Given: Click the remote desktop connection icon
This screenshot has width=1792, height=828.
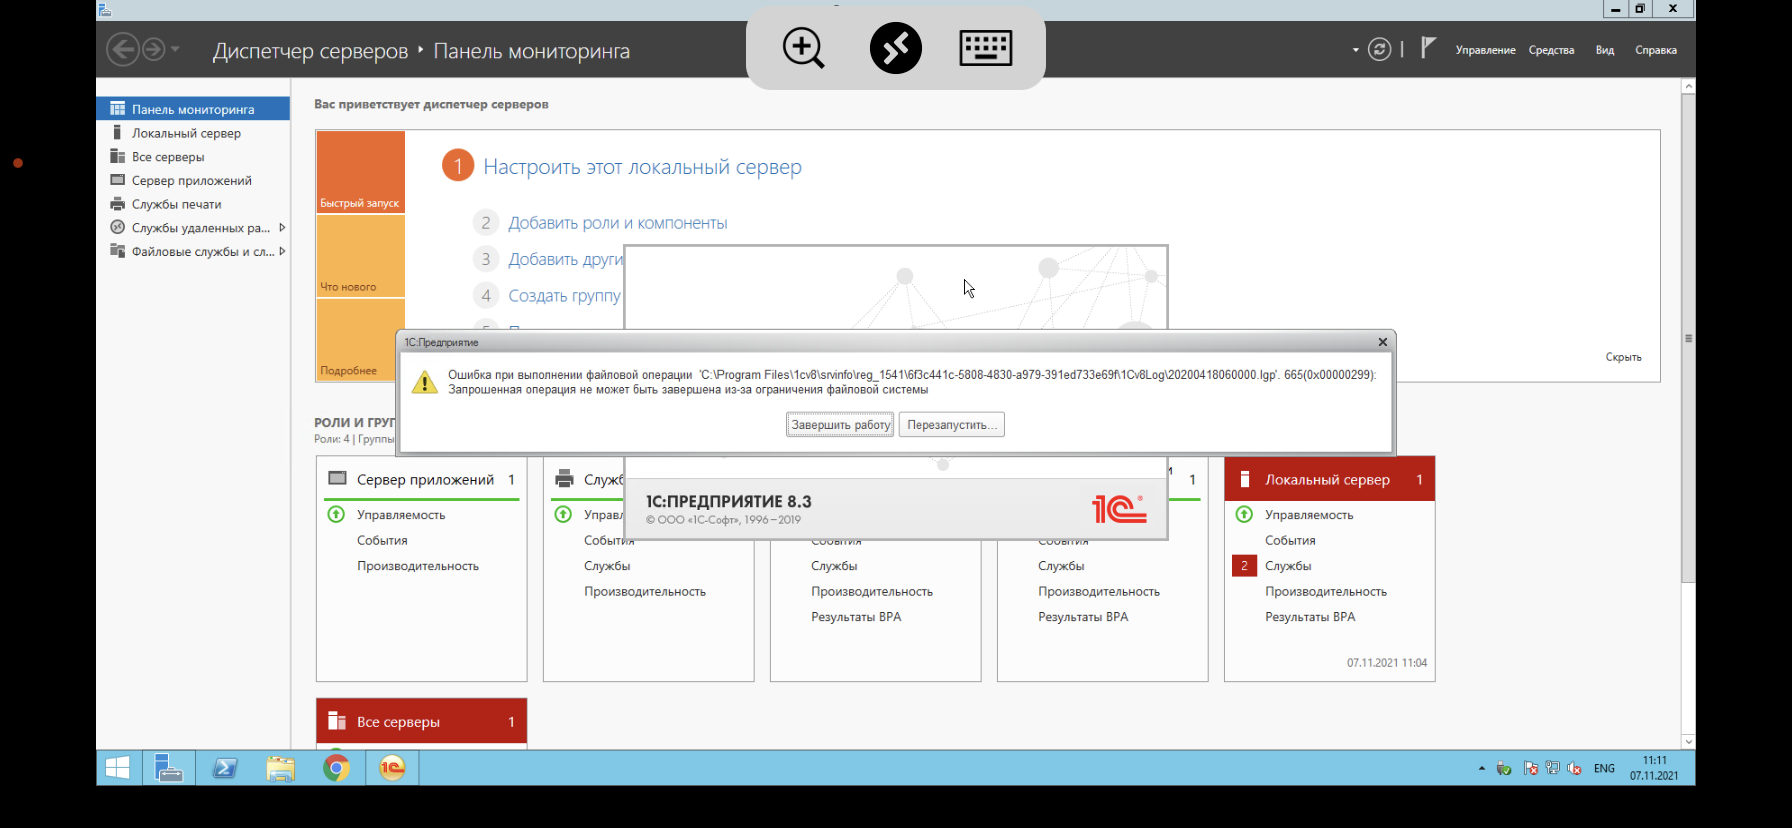Looking at the screenshot, I should click(x=895, y=48).
